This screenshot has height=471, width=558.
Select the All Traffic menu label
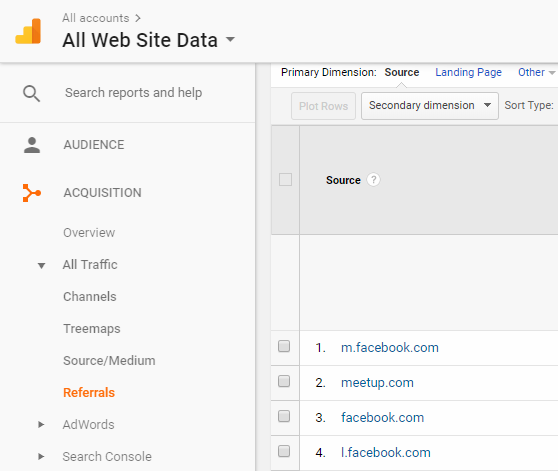90,265
